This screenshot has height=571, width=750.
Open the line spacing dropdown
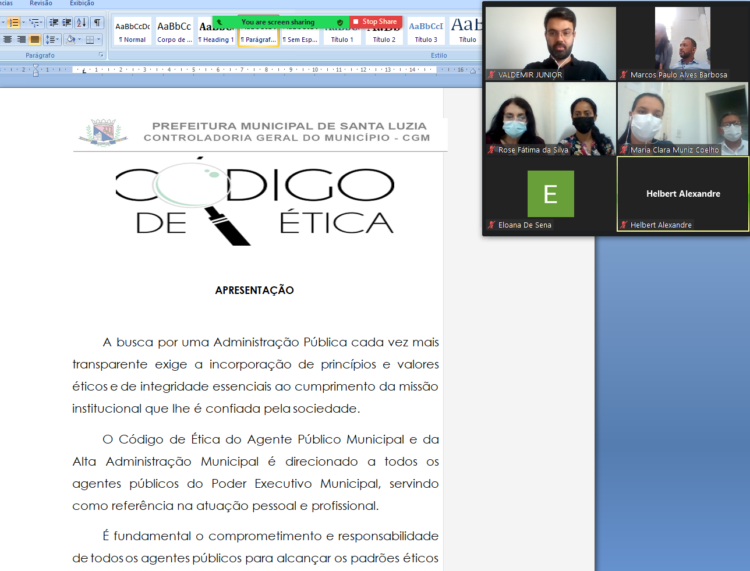point(52,40)
